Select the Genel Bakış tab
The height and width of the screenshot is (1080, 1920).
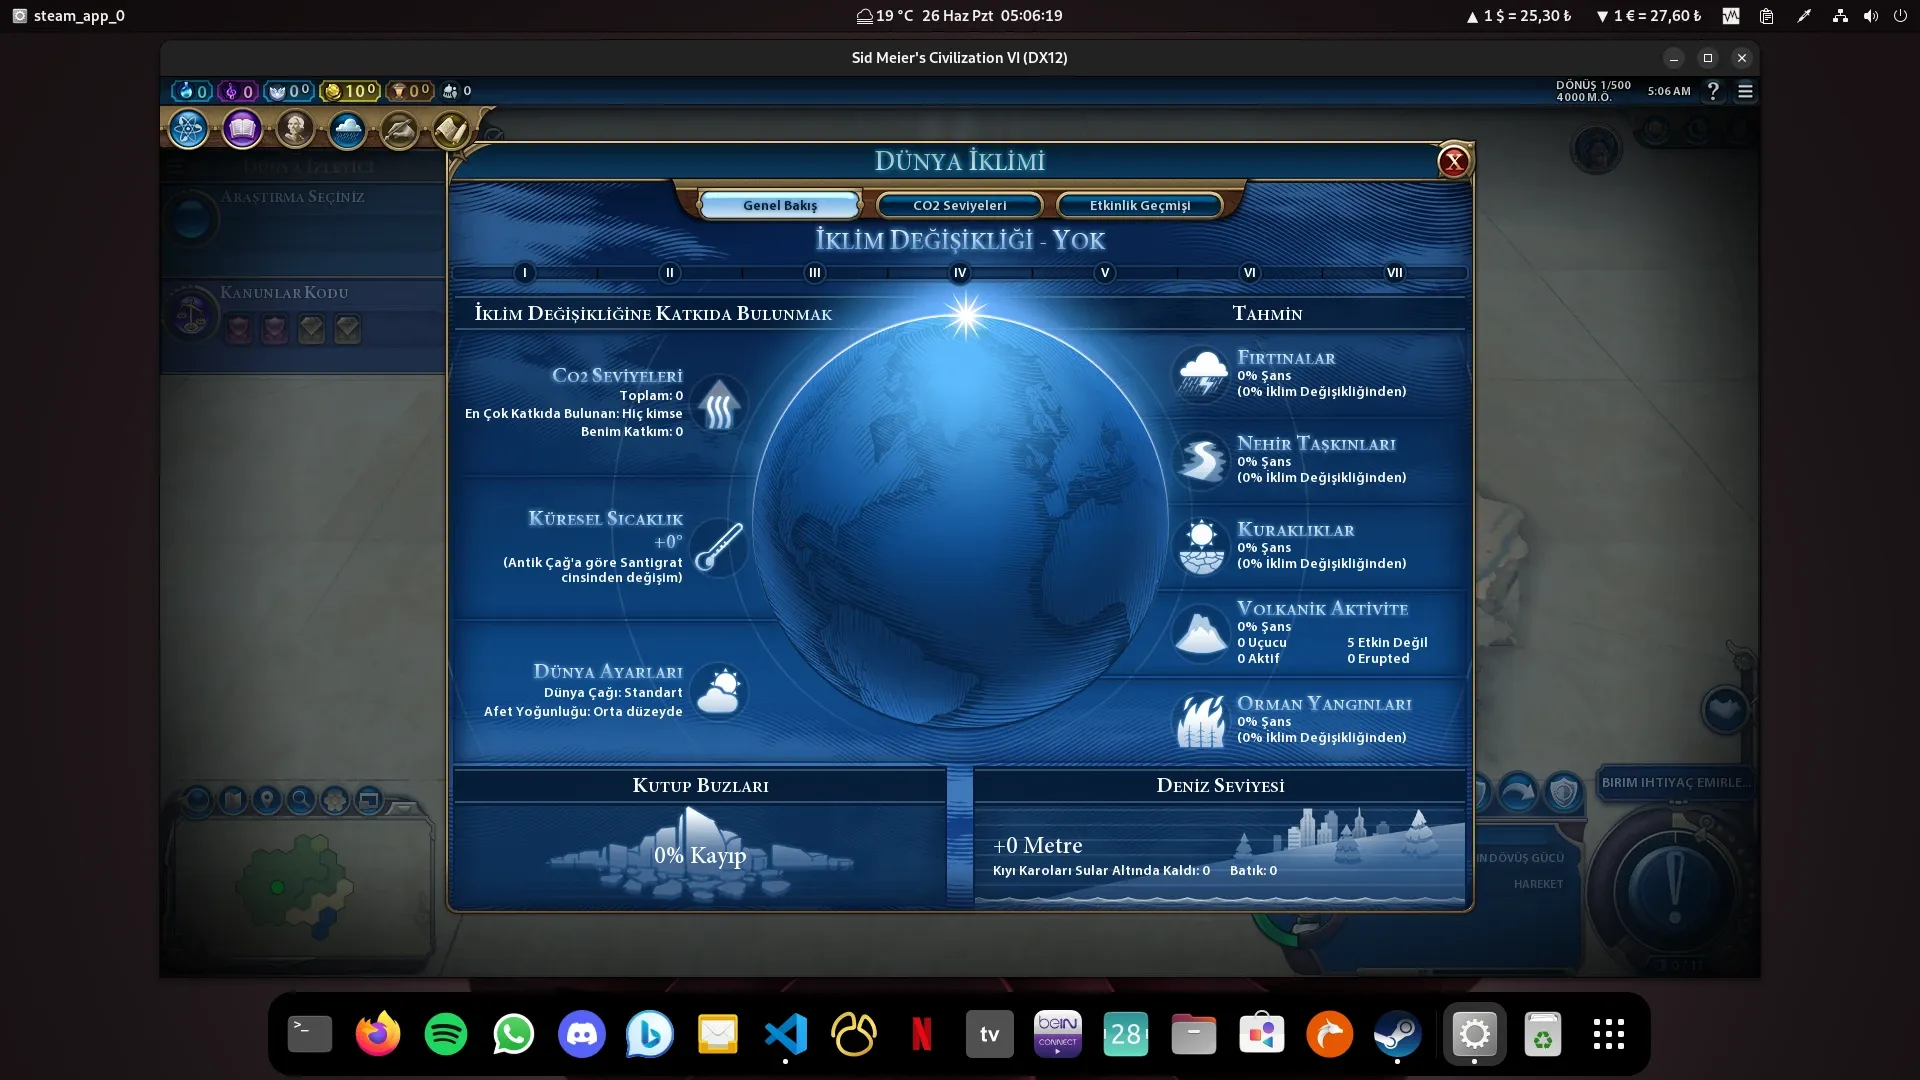coord(779,205)
